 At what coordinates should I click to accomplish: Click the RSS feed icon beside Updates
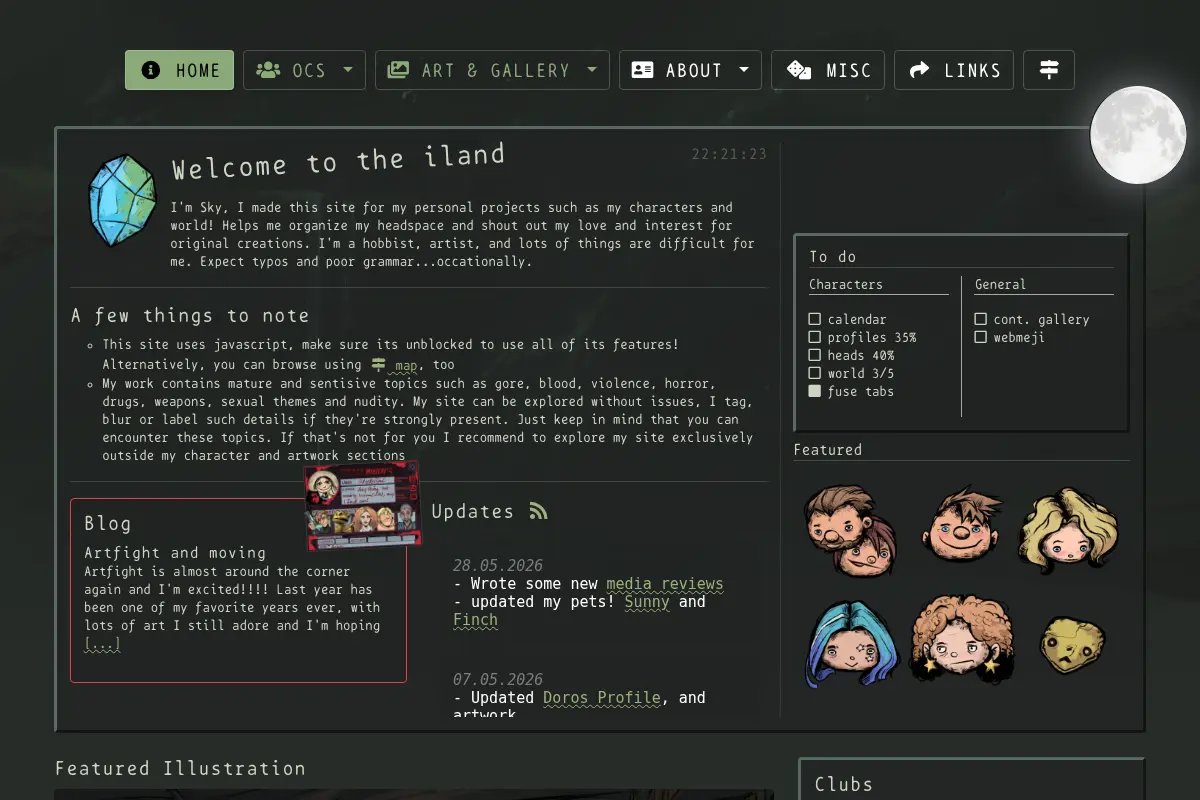[538, 511]
